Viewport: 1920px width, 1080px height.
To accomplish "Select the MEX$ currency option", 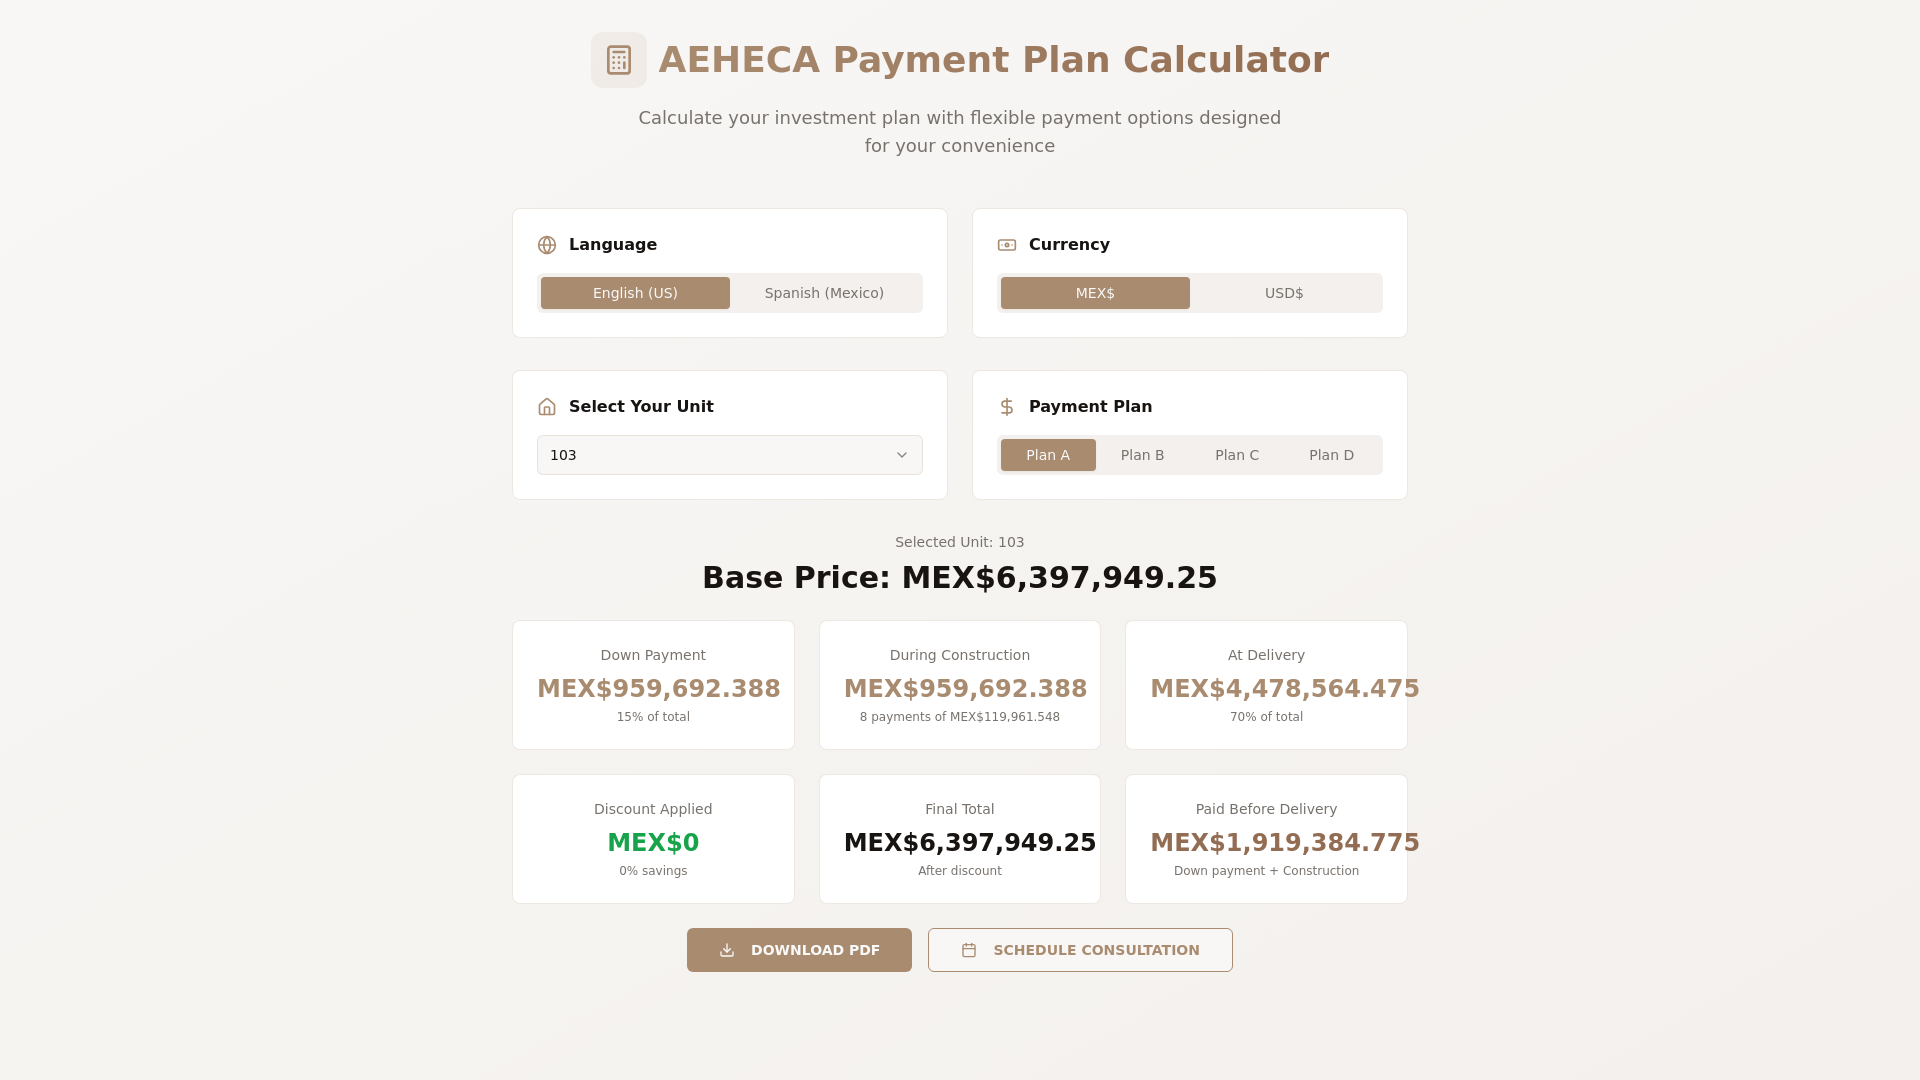I will [x=1095, y=293].
